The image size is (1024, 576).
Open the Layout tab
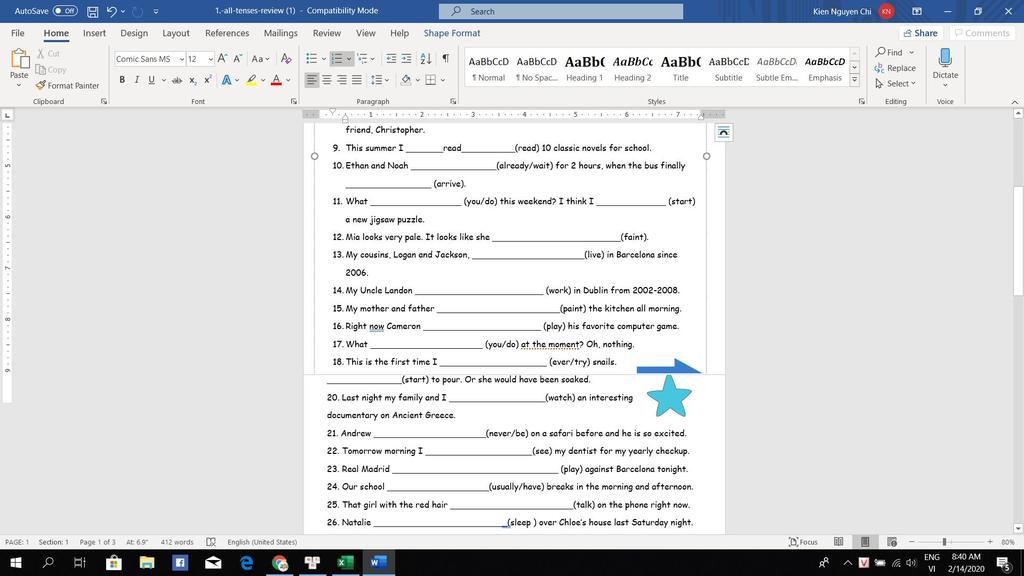pos(176,33)
